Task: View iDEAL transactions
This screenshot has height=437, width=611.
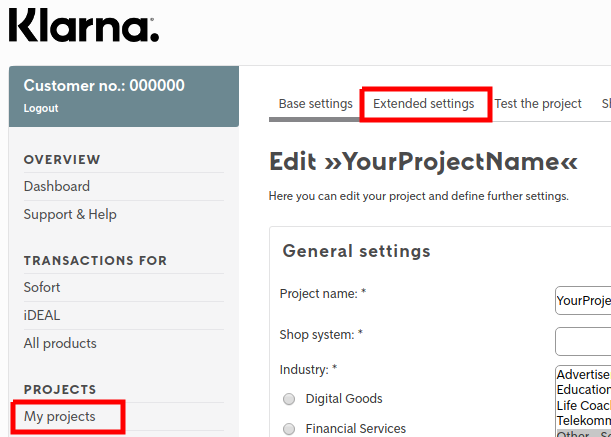Action: click(42, 315)
